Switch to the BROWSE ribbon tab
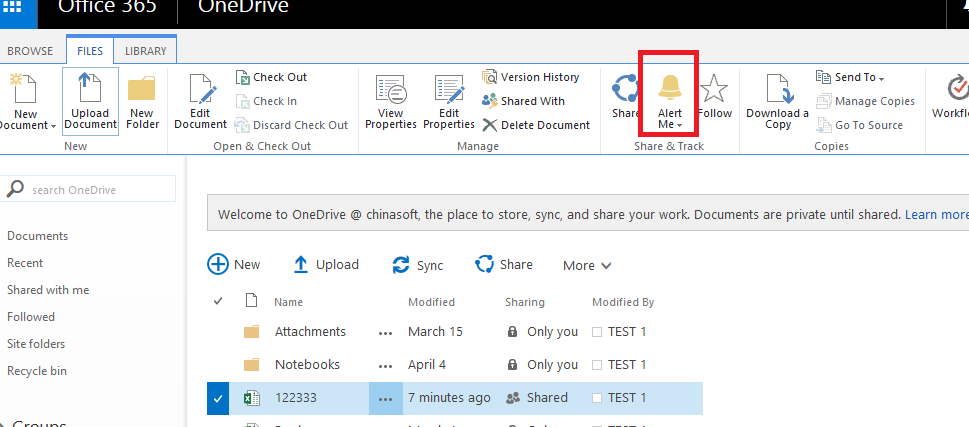969x427 pixels. click(x=30, y=51)
